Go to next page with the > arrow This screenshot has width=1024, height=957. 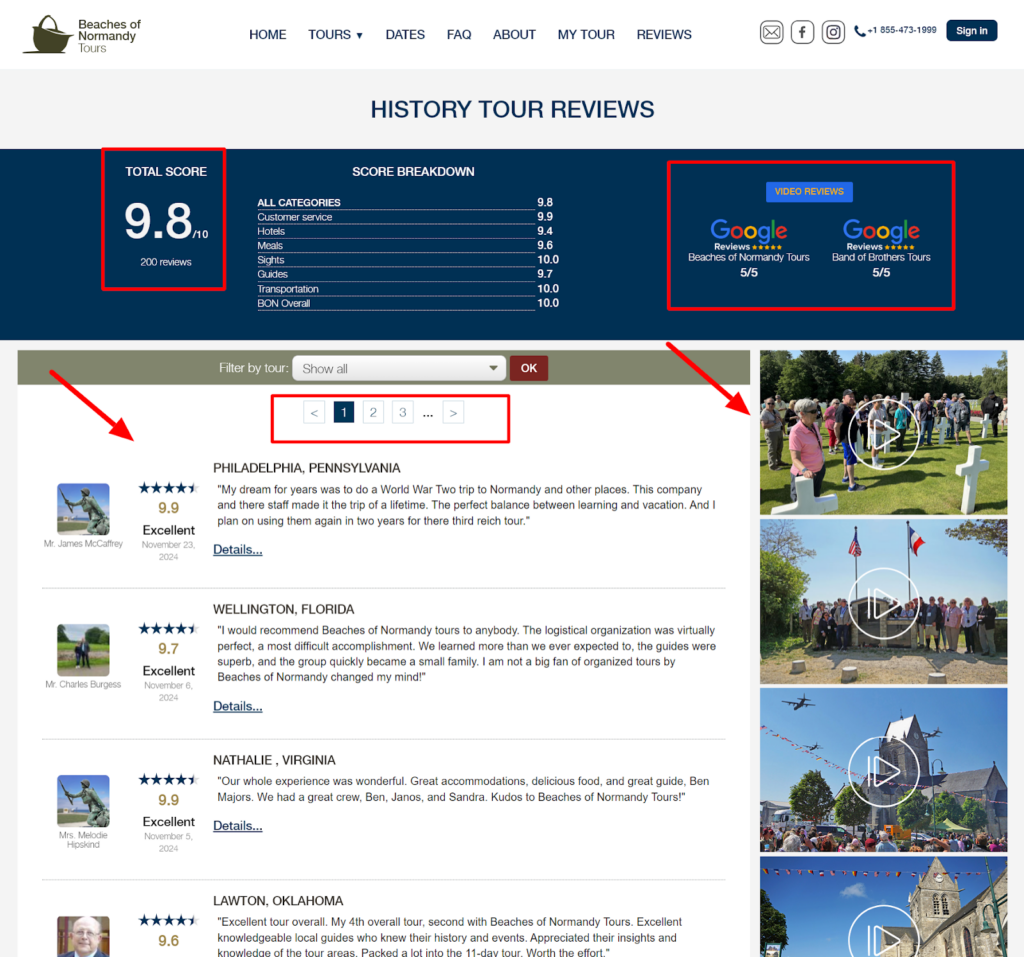[x=453, y=413]
